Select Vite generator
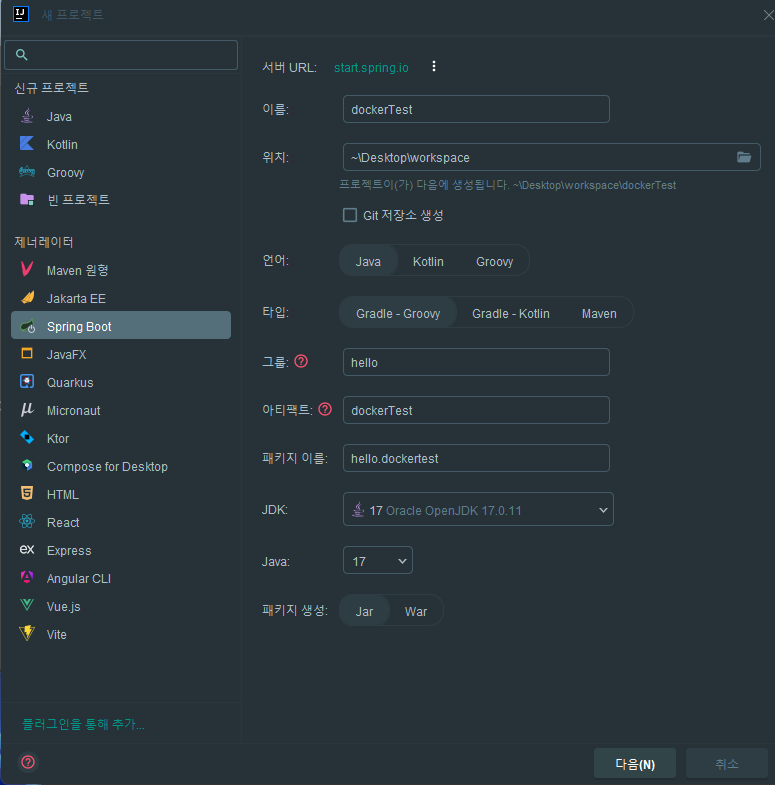 [57, 635]
